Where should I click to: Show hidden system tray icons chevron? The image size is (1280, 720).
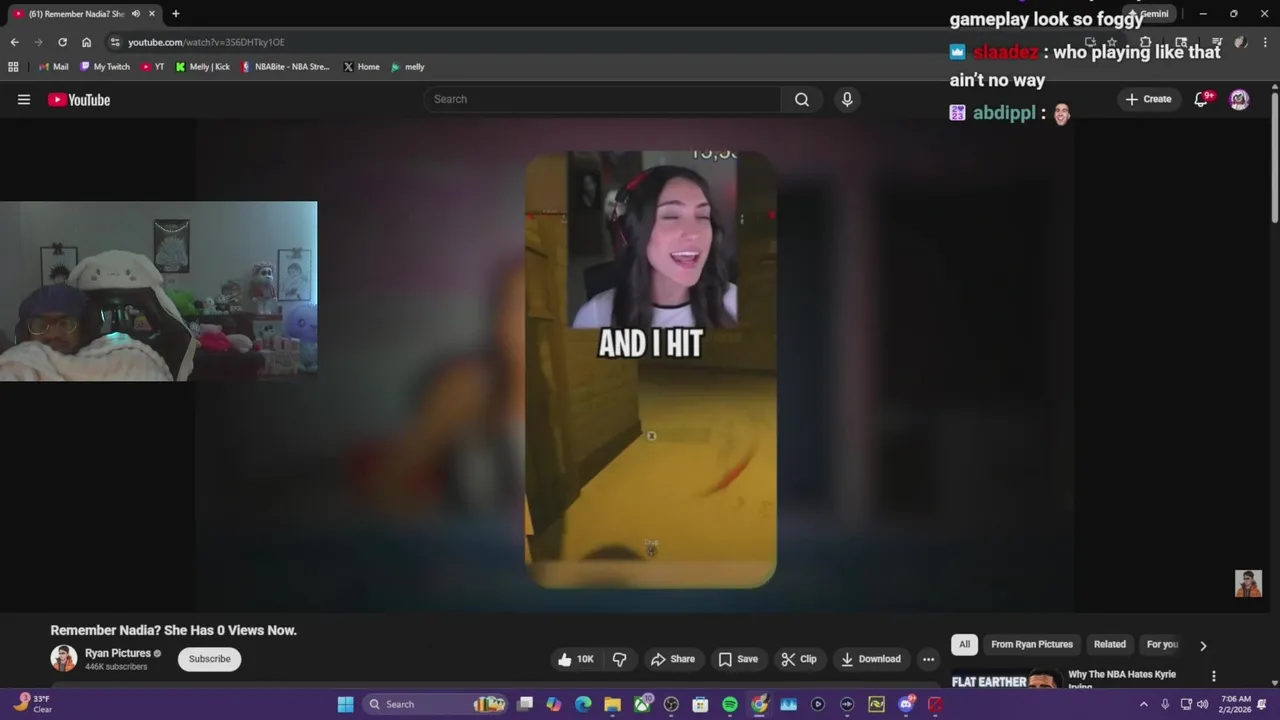(x=1144, y=704)
